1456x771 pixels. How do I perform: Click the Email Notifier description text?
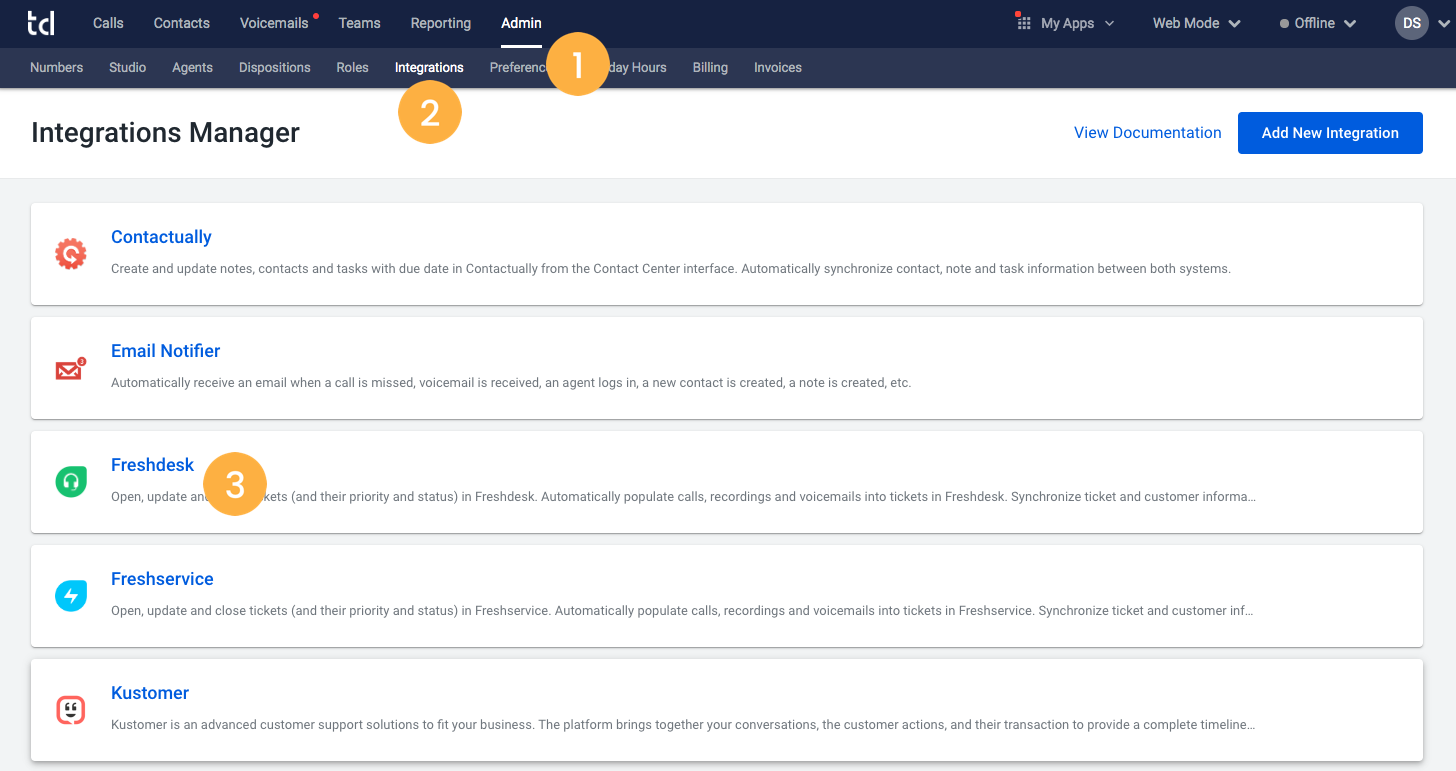click(x=511, y=383)
